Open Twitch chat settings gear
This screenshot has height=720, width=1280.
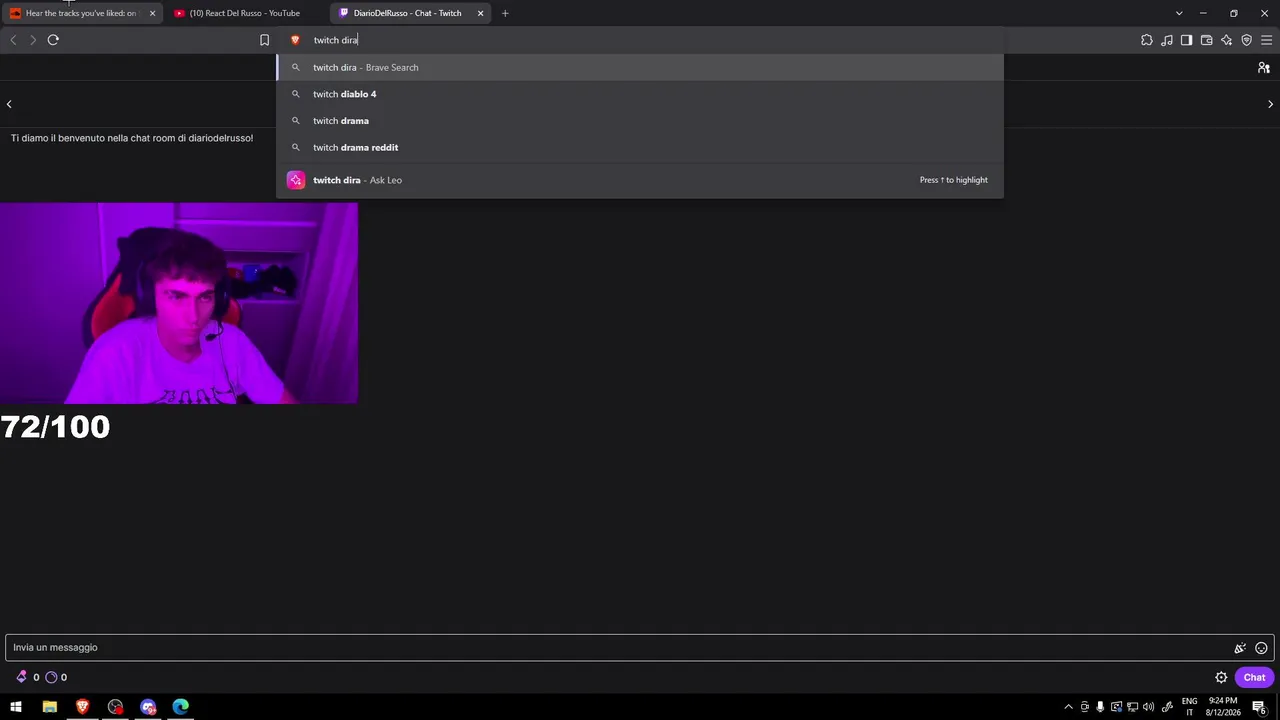[x=1221, y=677]
